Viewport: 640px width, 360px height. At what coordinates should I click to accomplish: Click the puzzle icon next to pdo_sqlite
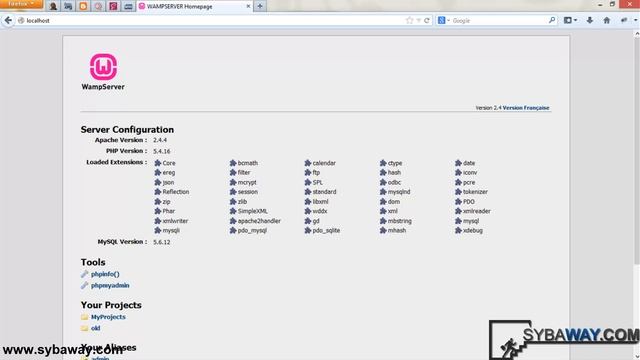[x=308, y=230]
